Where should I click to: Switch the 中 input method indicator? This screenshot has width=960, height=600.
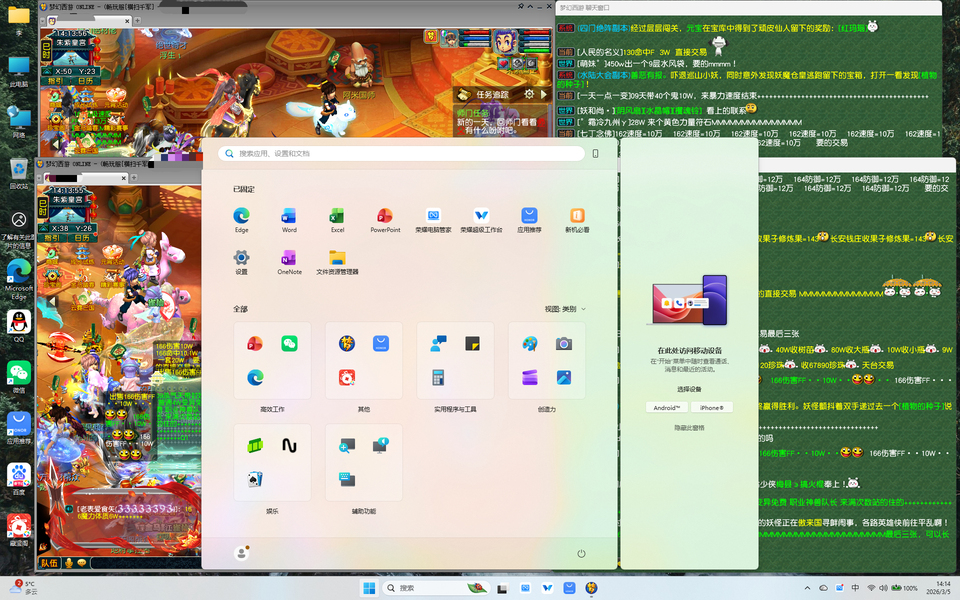855,588
